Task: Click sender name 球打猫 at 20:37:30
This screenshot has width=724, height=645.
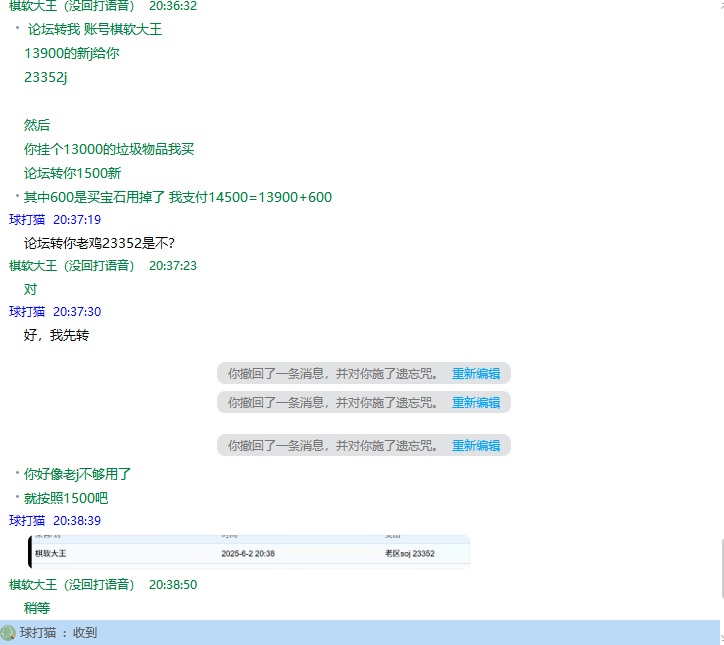Action: tap(26, 312)
